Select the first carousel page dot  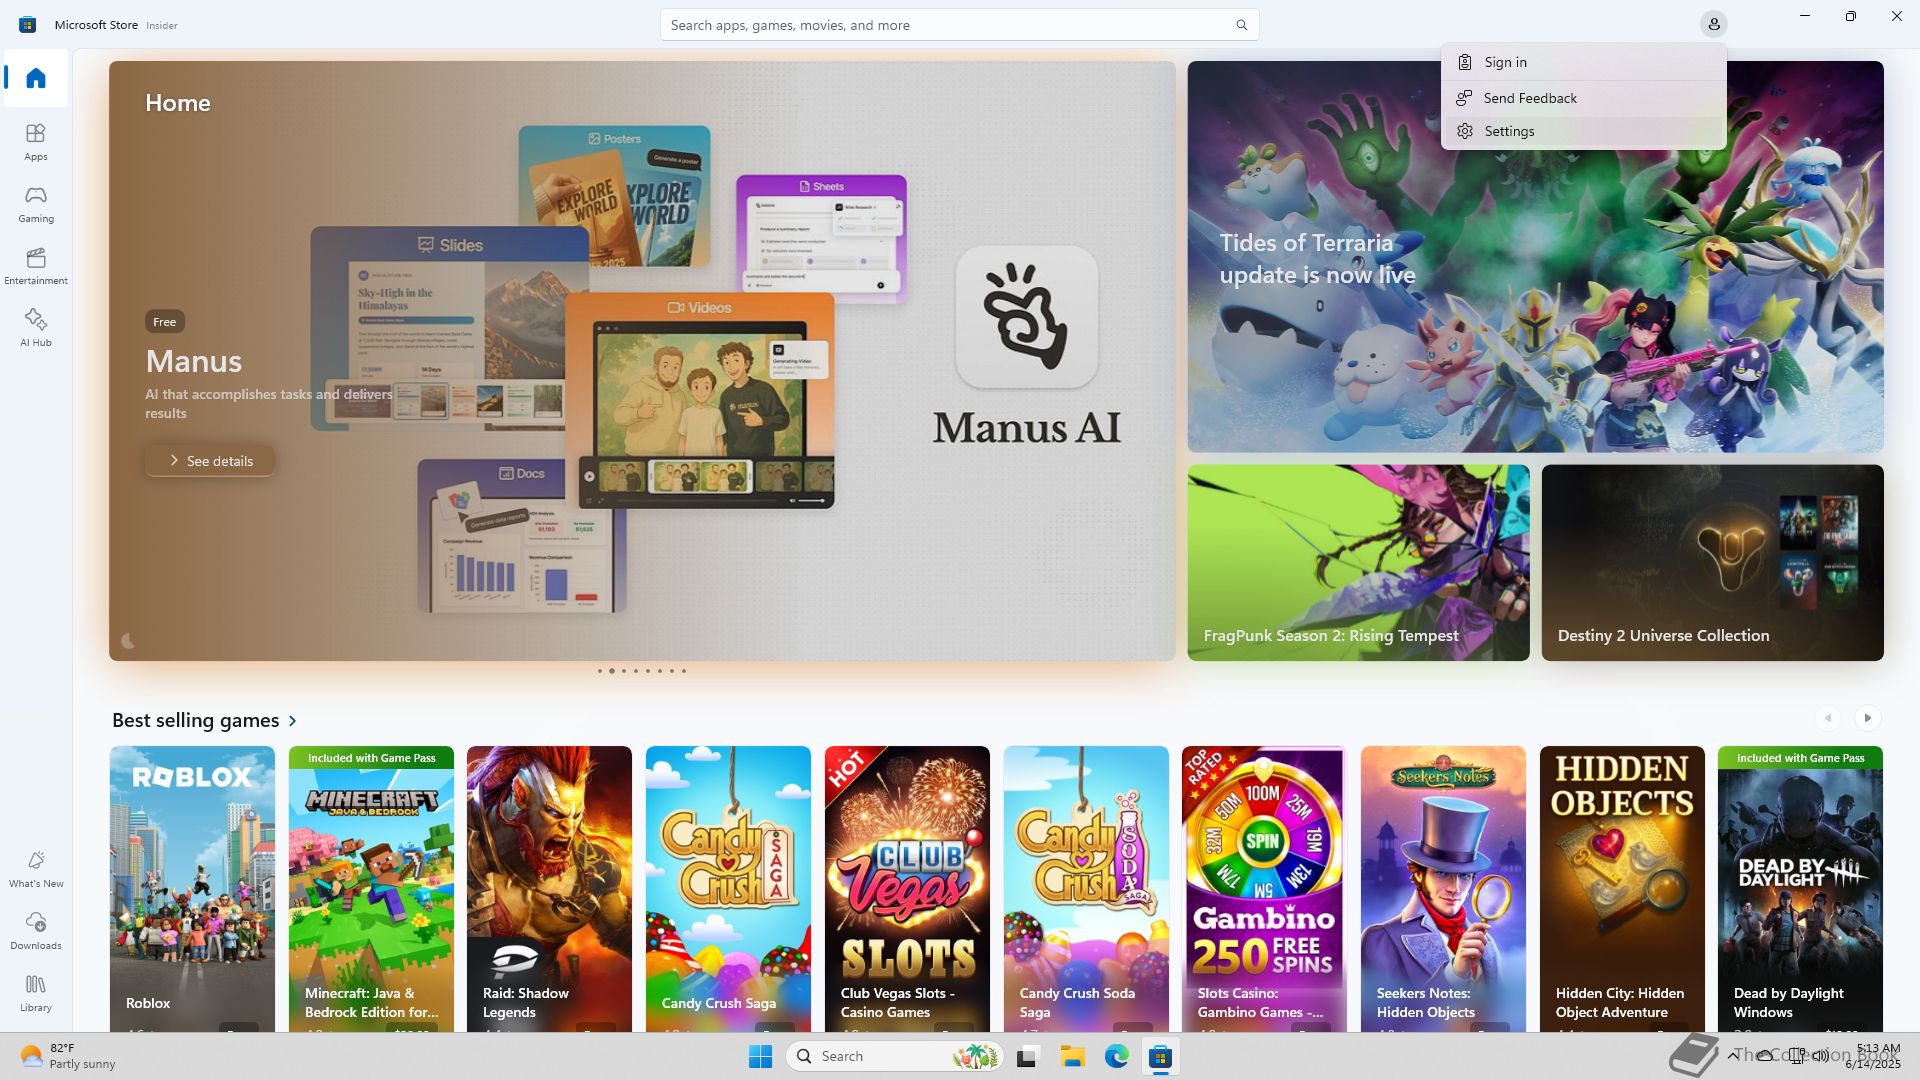599,671
